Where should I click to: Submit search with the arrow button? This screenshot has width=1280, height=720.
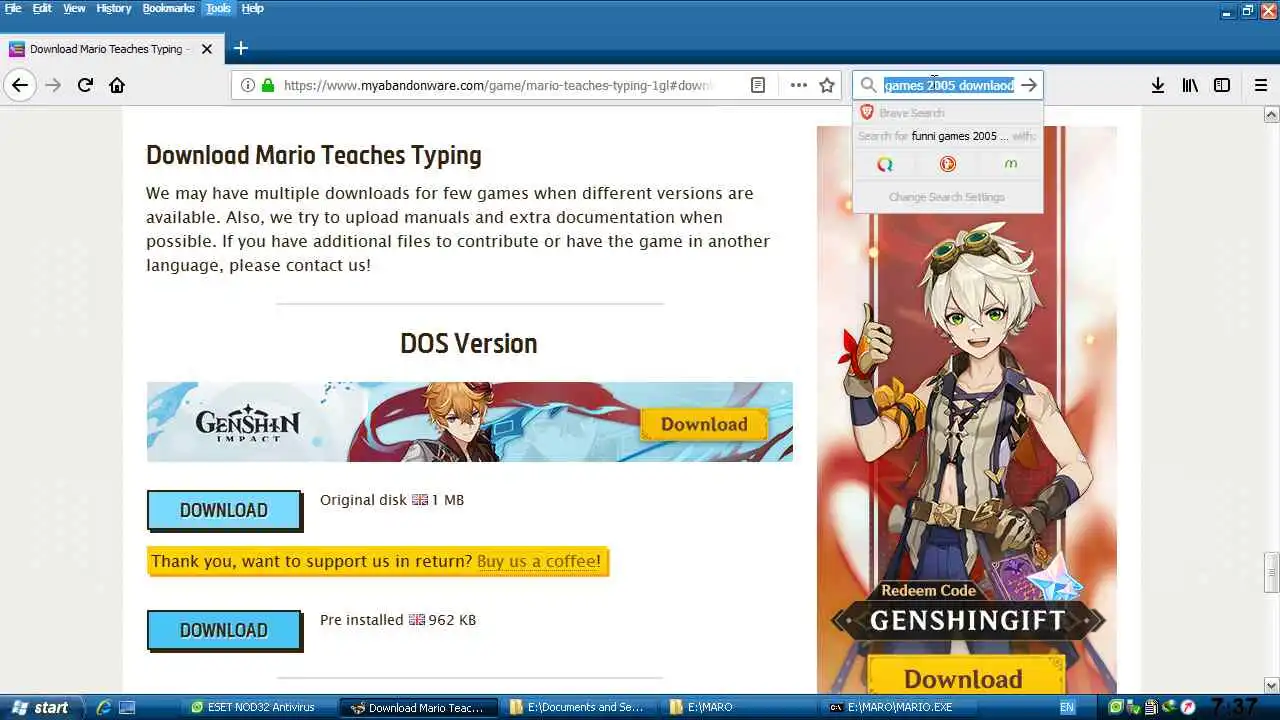[x=1029, y=85]
